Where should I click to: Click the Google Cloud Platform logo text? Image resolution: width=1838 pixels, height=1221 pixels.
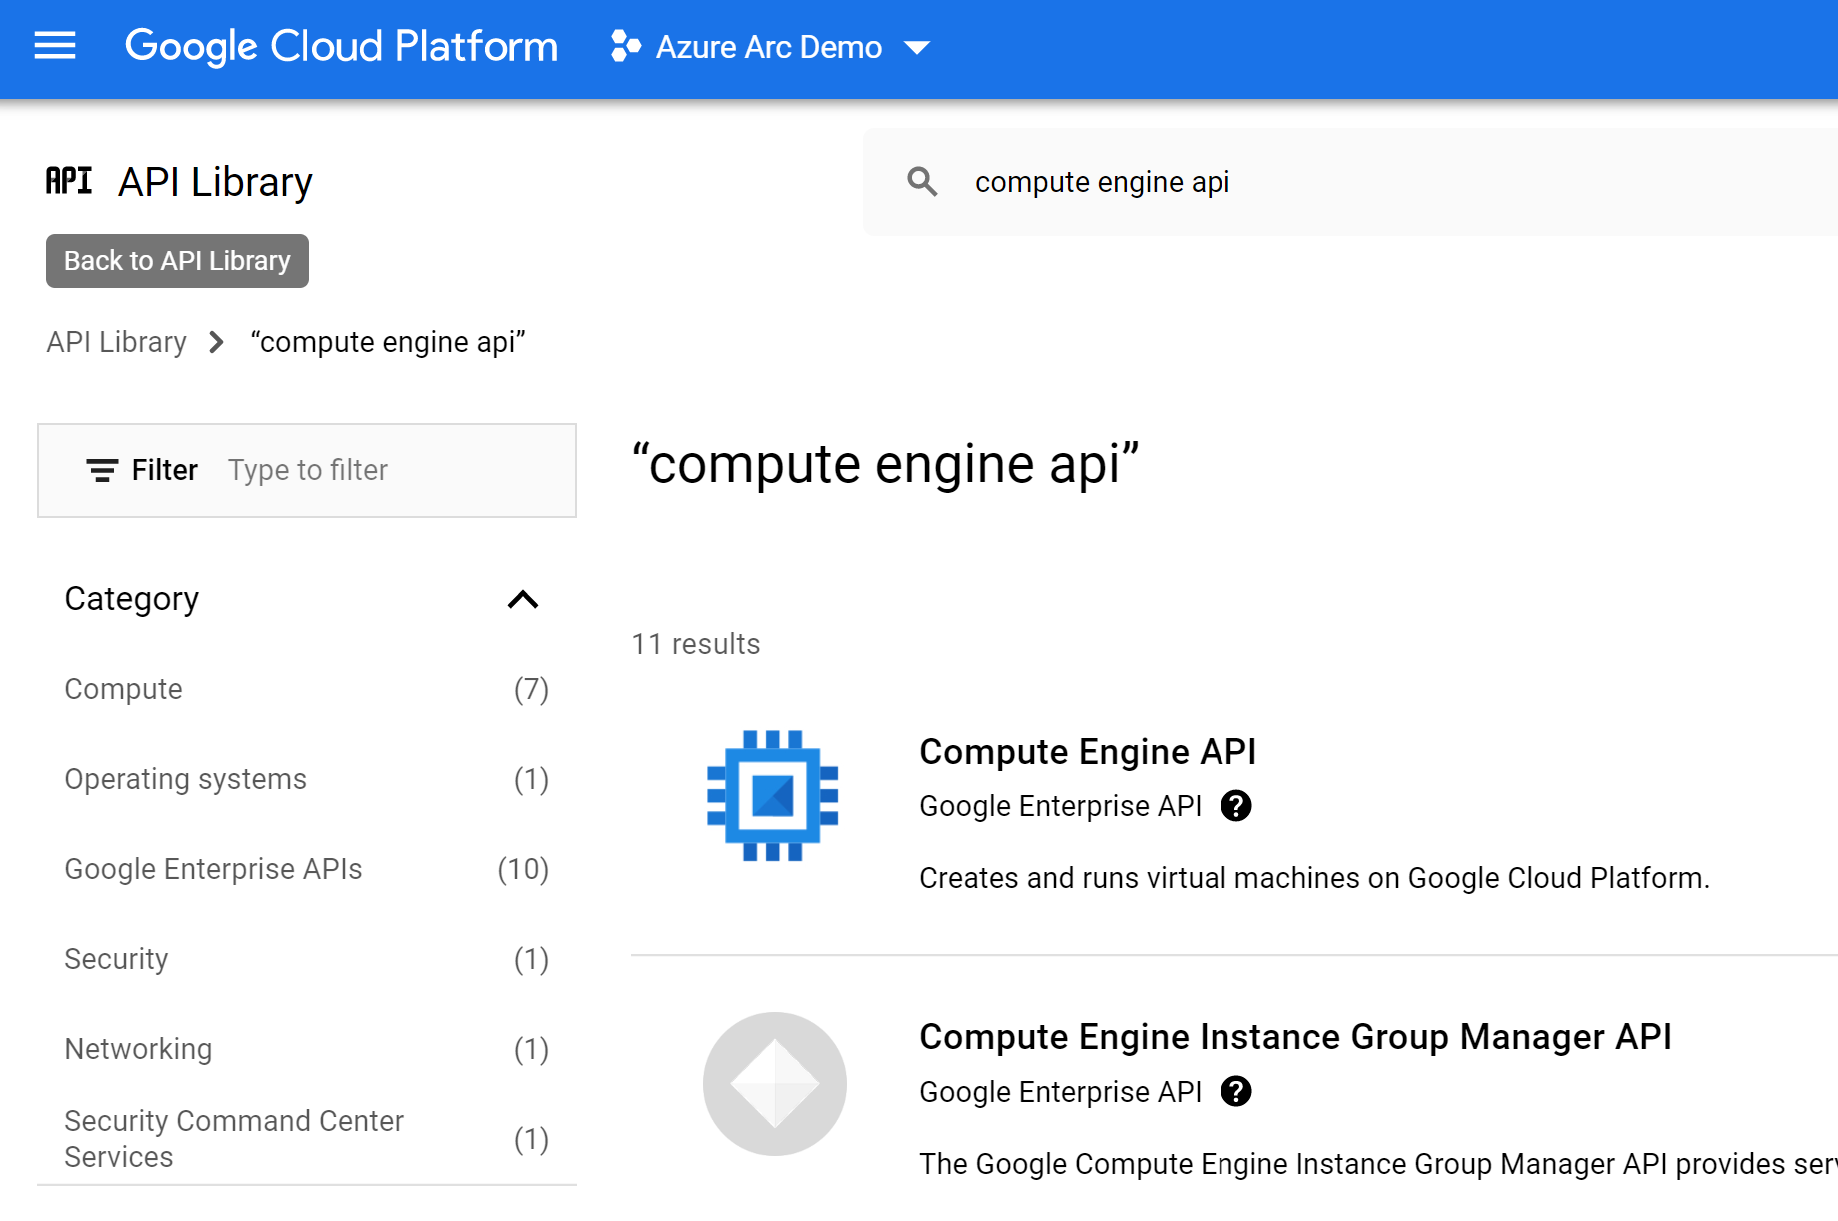(341, 46)
